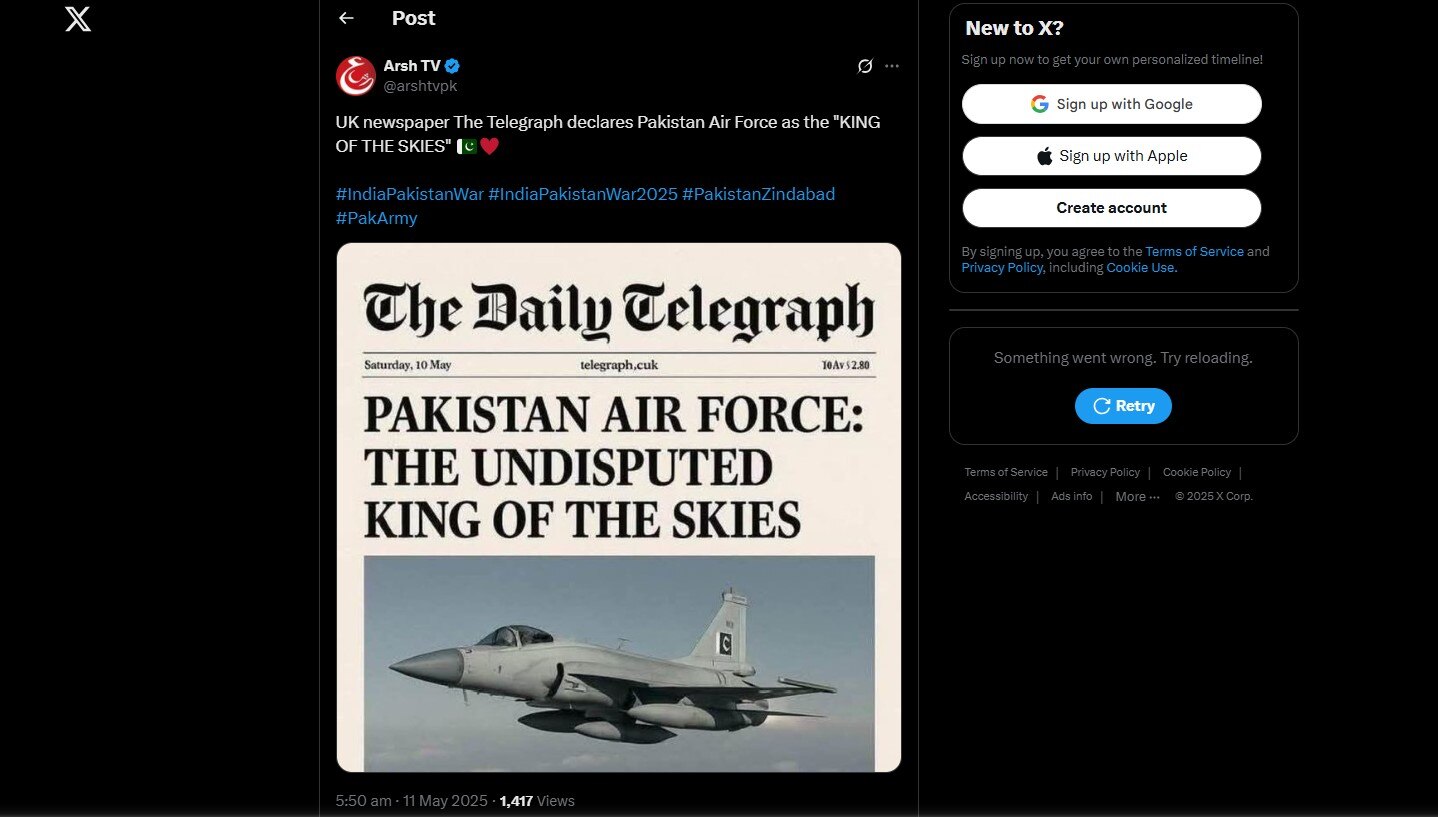1438x817 pixels.
Task: Open the Ads info footer link
Action: pos(1071,496)
